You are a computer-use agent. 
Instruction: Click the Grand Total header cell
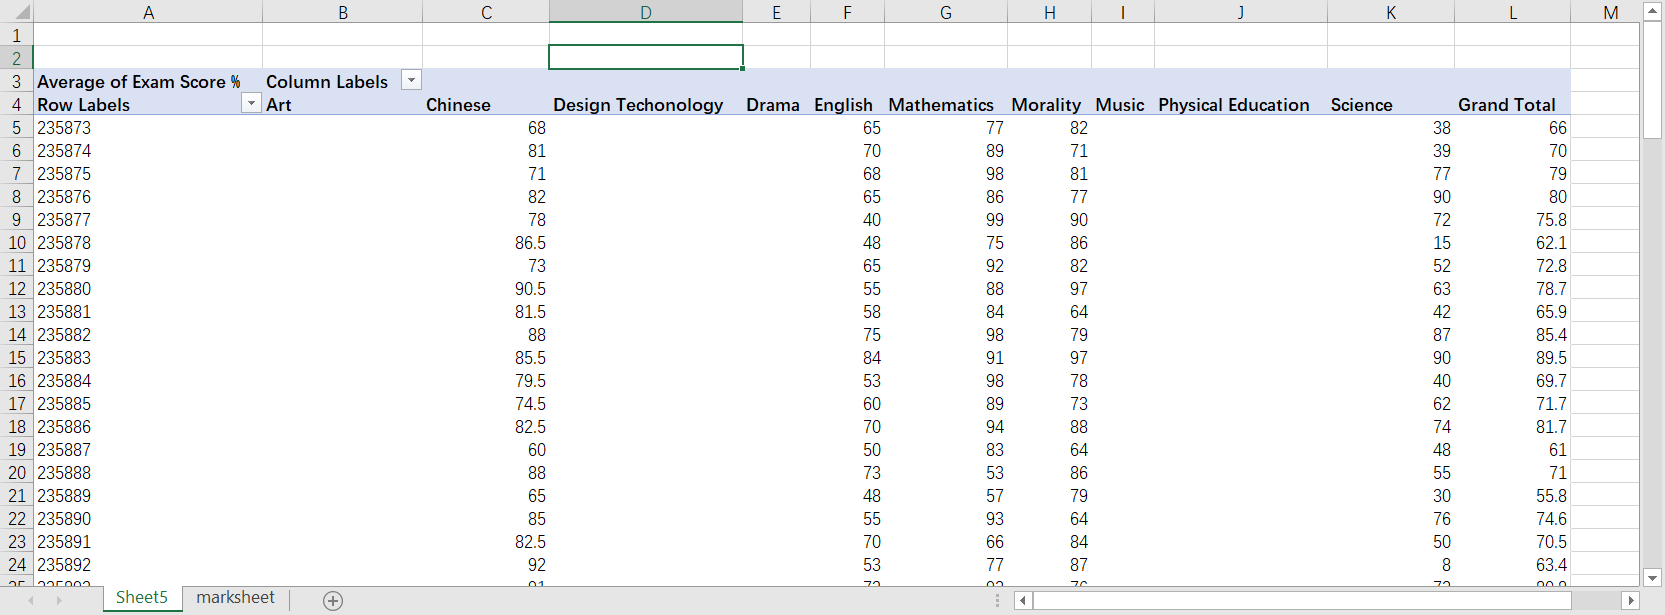(x=1506, y=105)
